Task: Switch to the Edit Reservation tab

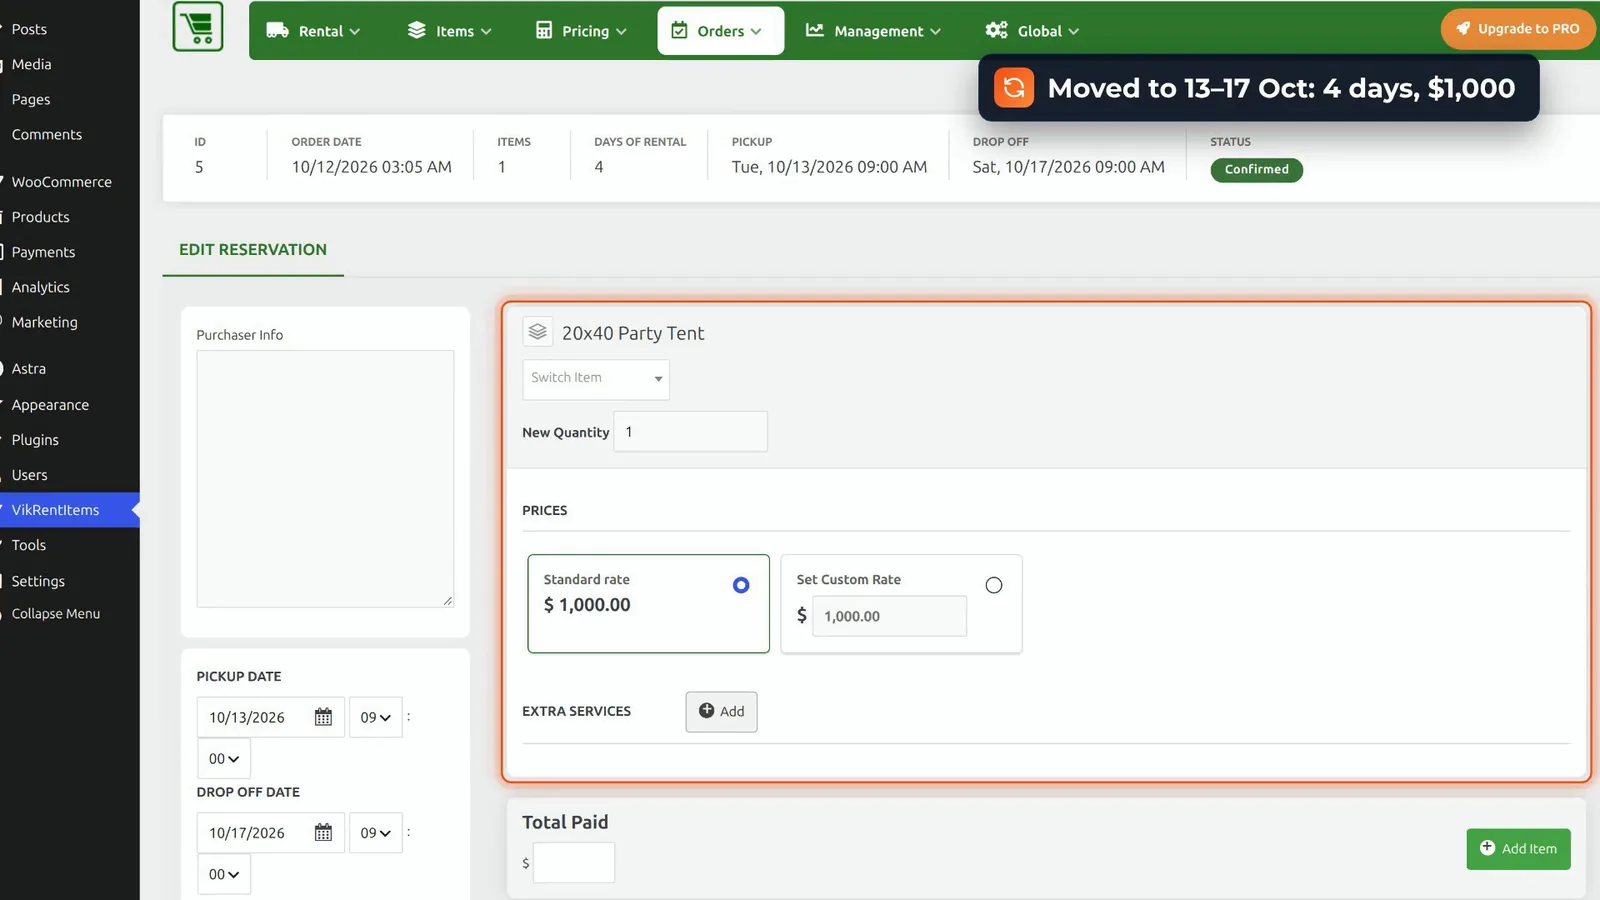Action: 253,250
